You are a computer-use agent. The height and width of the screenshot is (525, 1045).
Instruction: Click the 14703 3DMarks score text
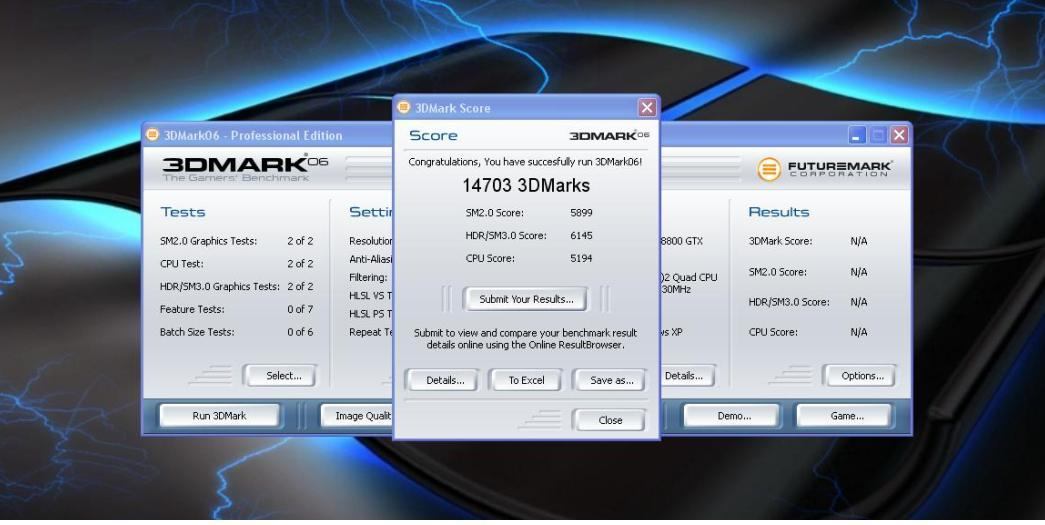526,185
